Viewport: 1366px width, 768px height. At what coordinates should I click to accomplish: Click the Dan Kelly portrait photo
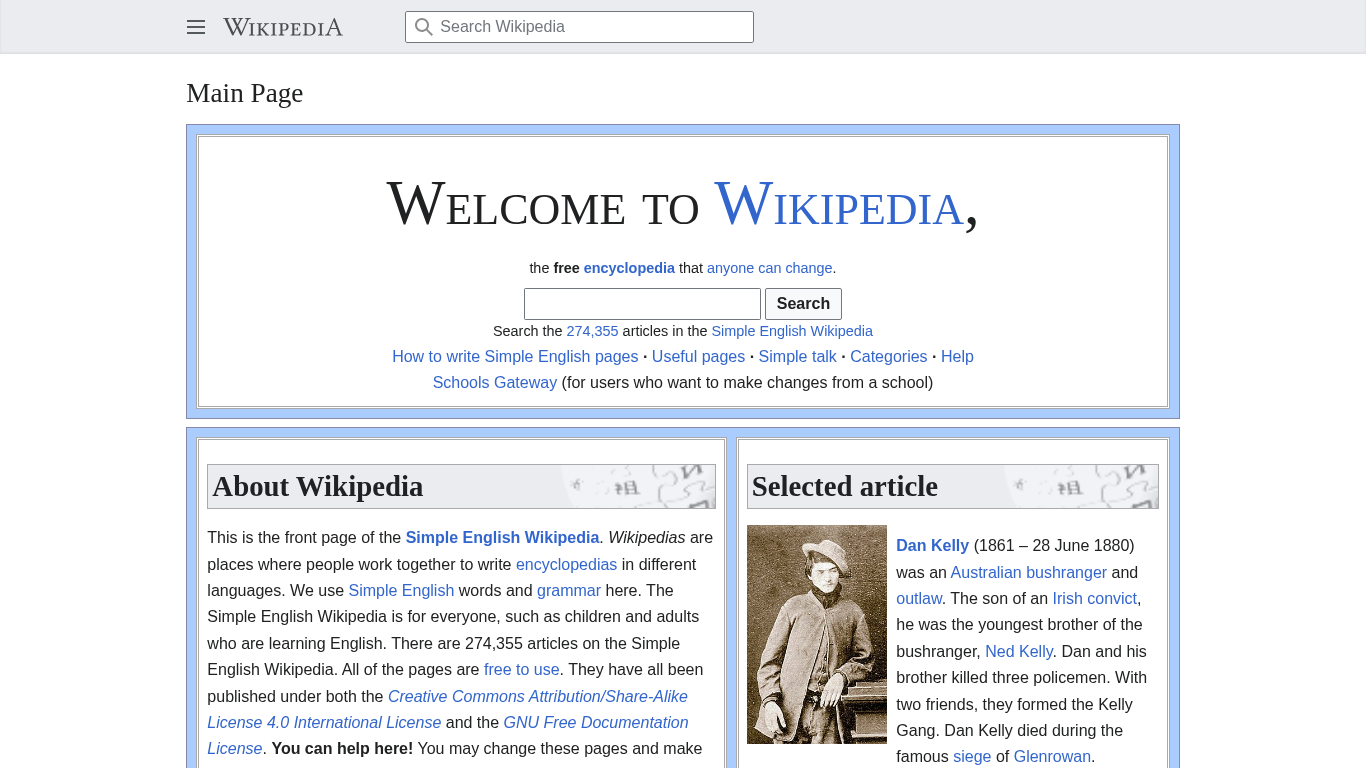(817, 634)
